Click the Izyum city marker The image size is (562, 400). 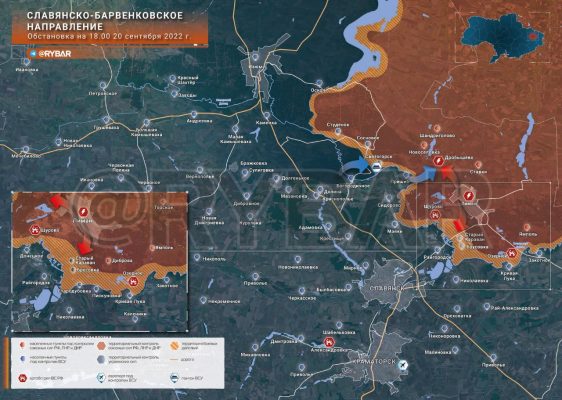[255, 57]
